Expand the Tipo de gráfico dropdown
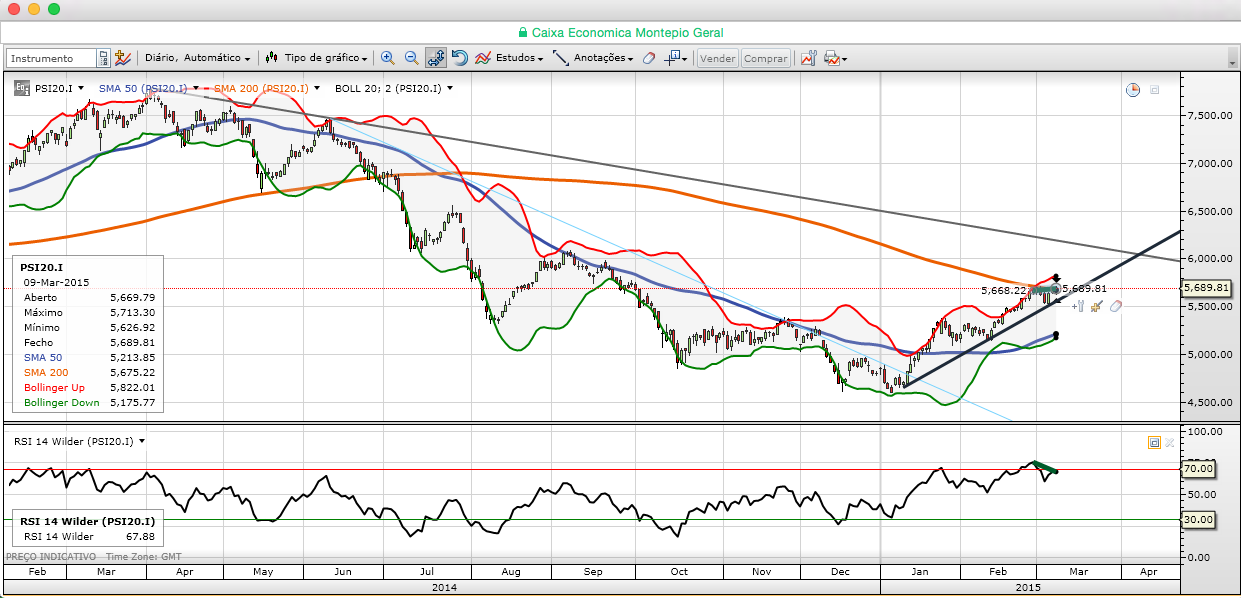 318,59
